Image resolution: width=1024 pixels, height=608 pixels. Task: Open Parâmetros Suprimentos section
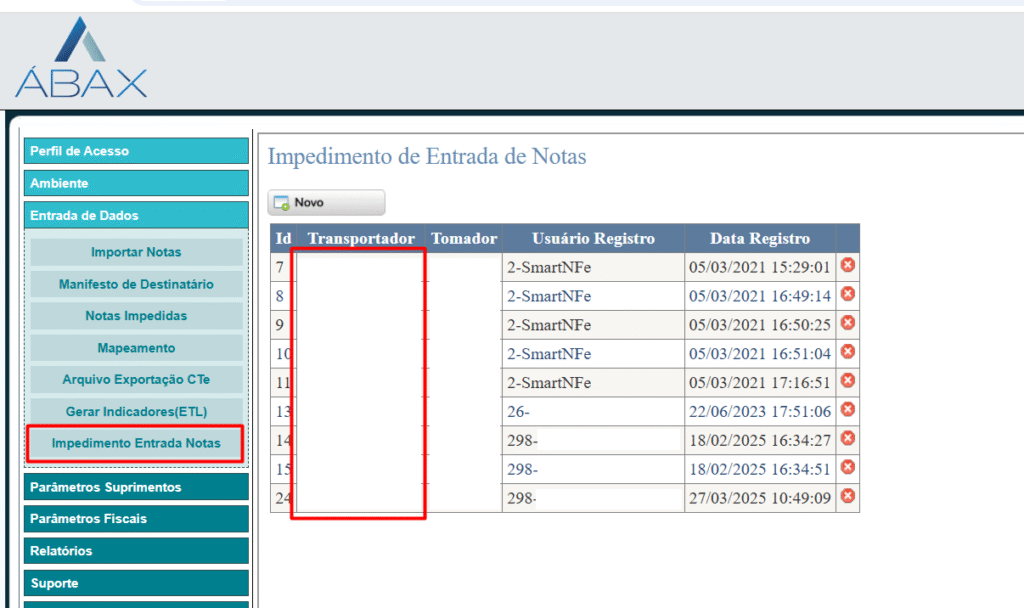pos(136,487)
